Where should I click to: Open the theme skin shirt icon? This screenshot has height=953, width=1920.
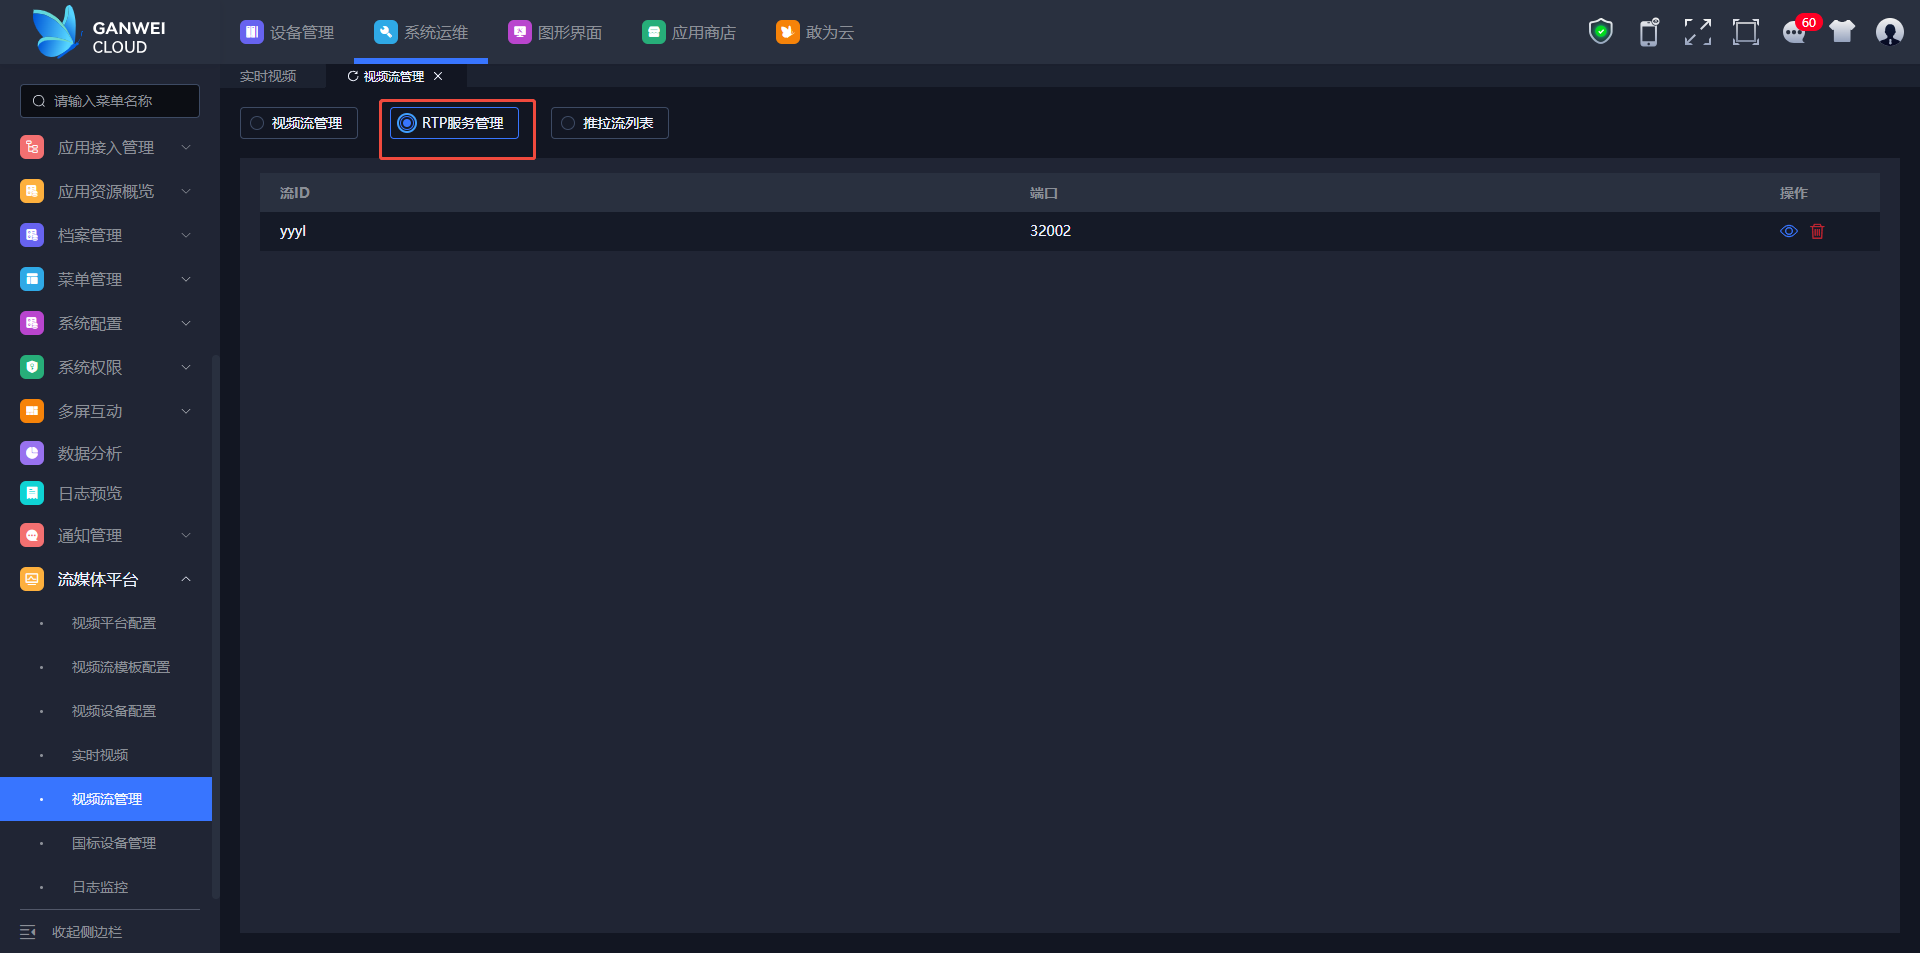click(1842, 32)
